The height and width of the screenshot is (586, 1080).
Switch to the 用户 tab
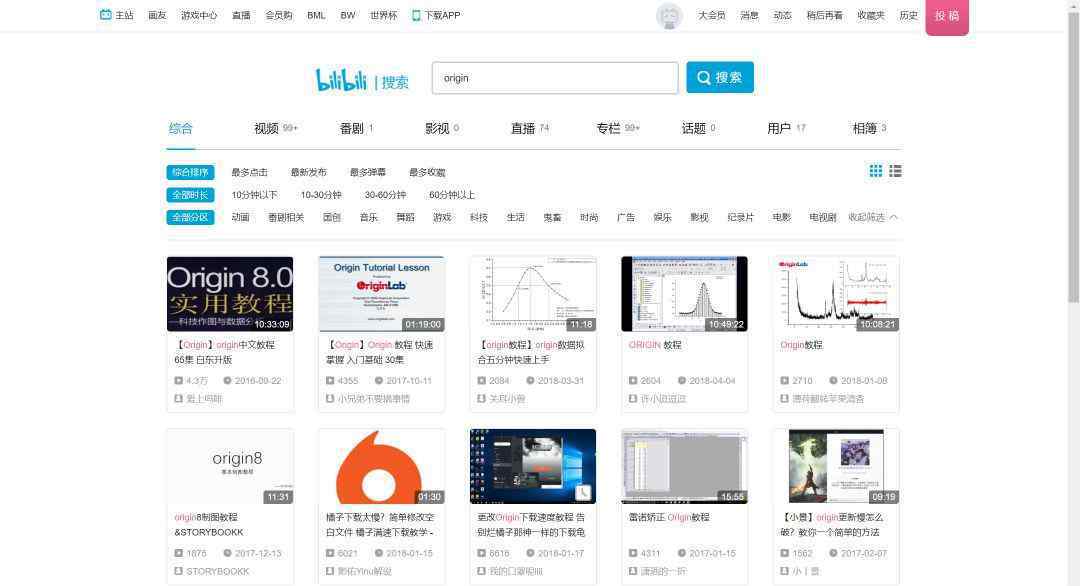point(785,128)
